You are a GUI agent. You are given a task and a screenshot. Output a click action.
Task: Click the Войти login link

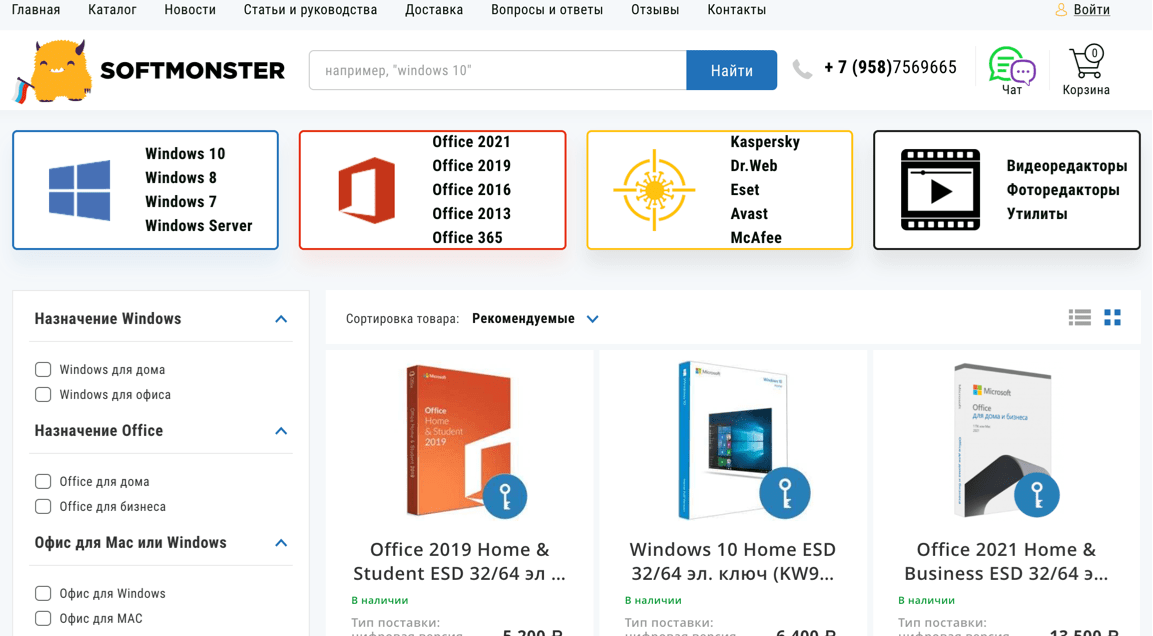tap(1091, 10)
